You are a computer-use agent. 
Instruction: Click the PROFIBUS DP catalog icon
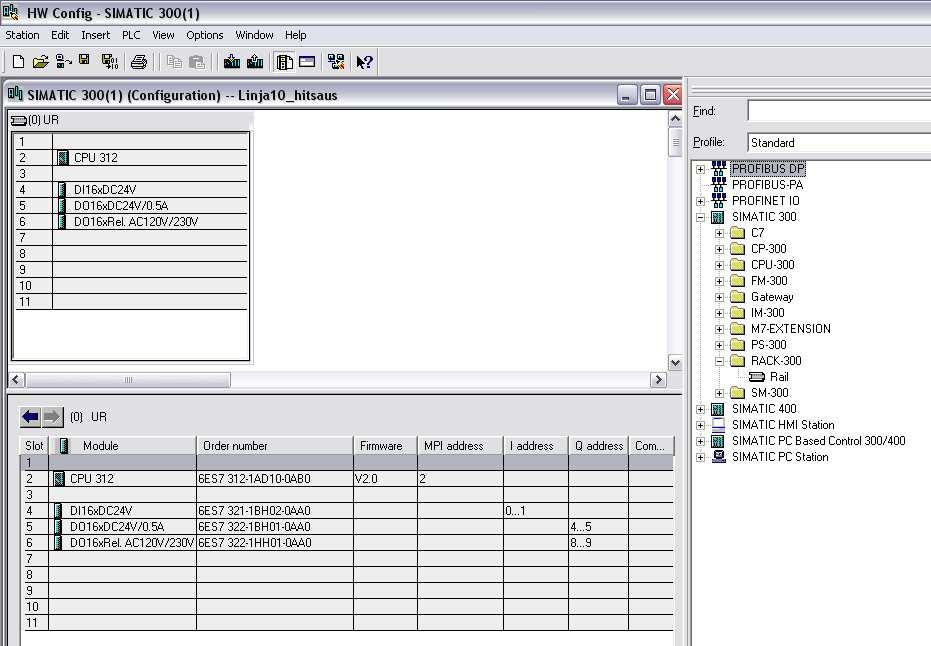(718, 168)
